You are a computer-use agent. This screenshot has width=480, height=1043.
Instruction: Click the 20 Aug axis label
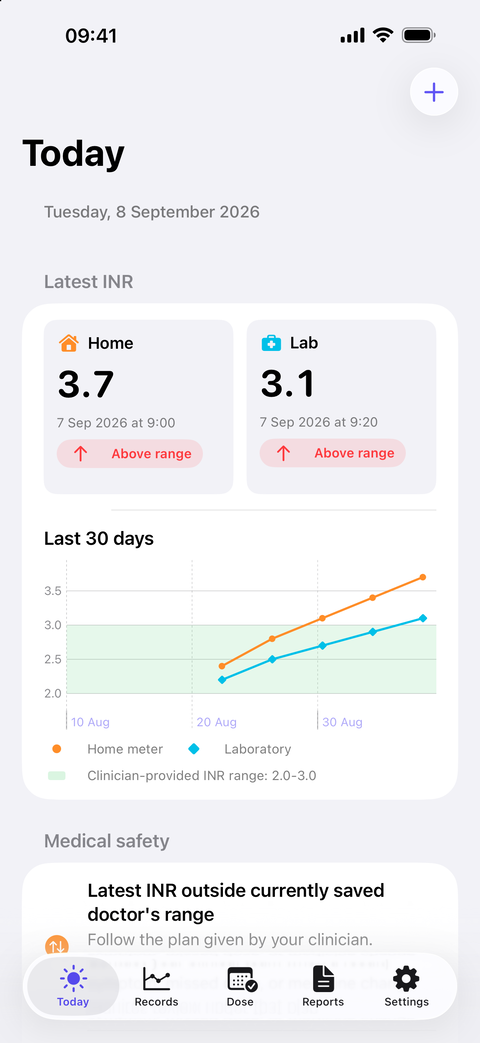[217, 722]
